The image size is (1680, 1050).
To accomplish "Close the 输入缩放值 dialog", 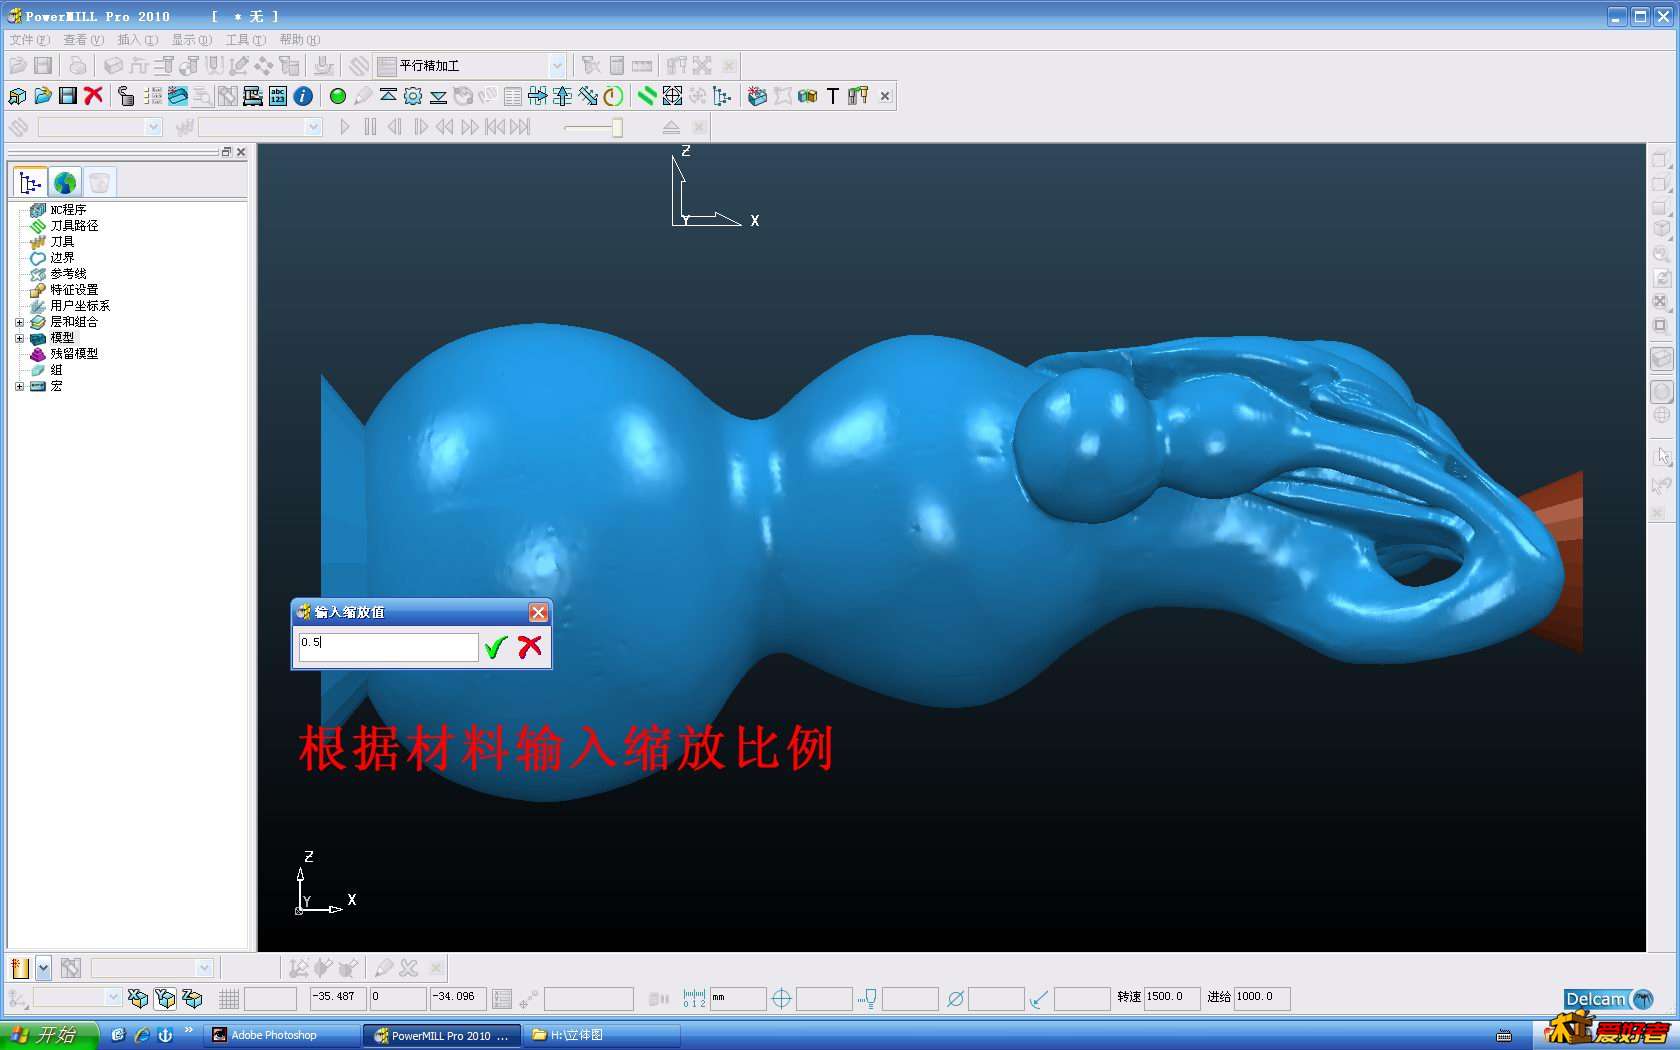I will click(x=538, y=612).
